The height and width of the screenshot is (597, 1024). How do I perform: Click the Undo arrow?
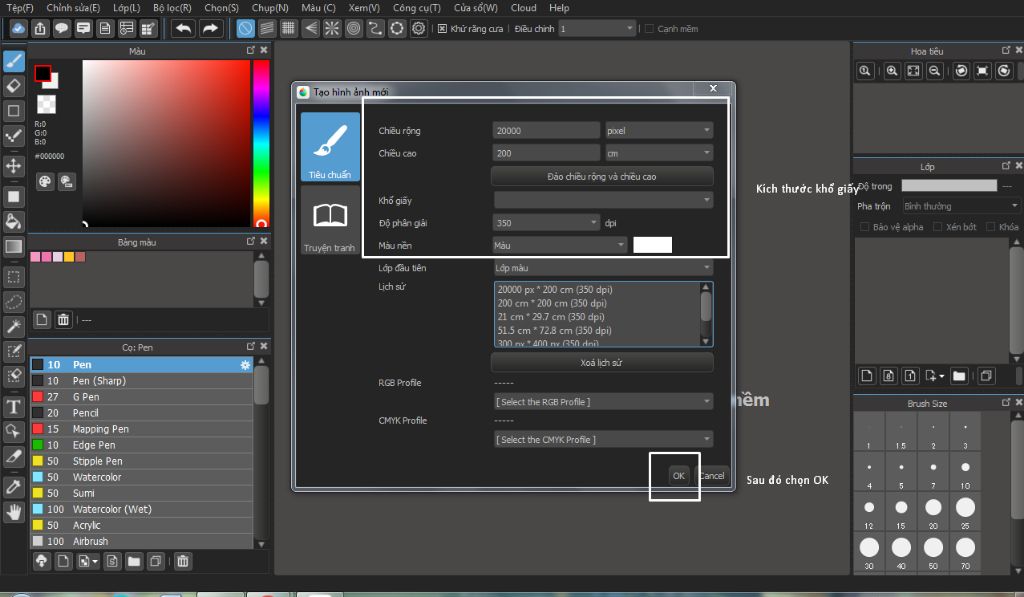click(x=184, y=29)
